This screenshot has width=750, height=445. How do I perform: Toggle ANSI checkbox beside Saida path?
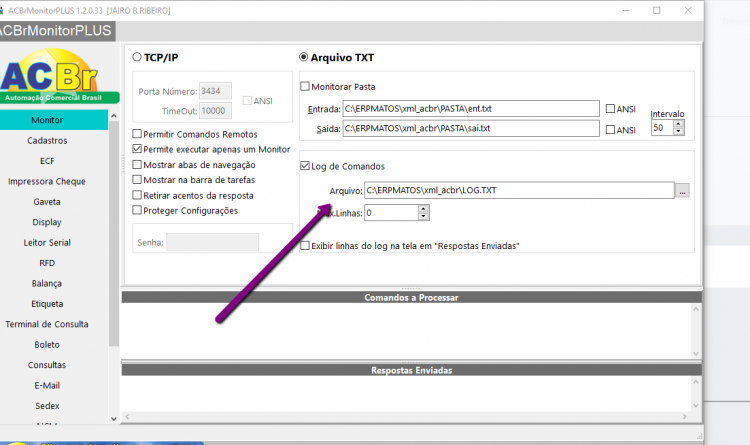pos(610,129)
